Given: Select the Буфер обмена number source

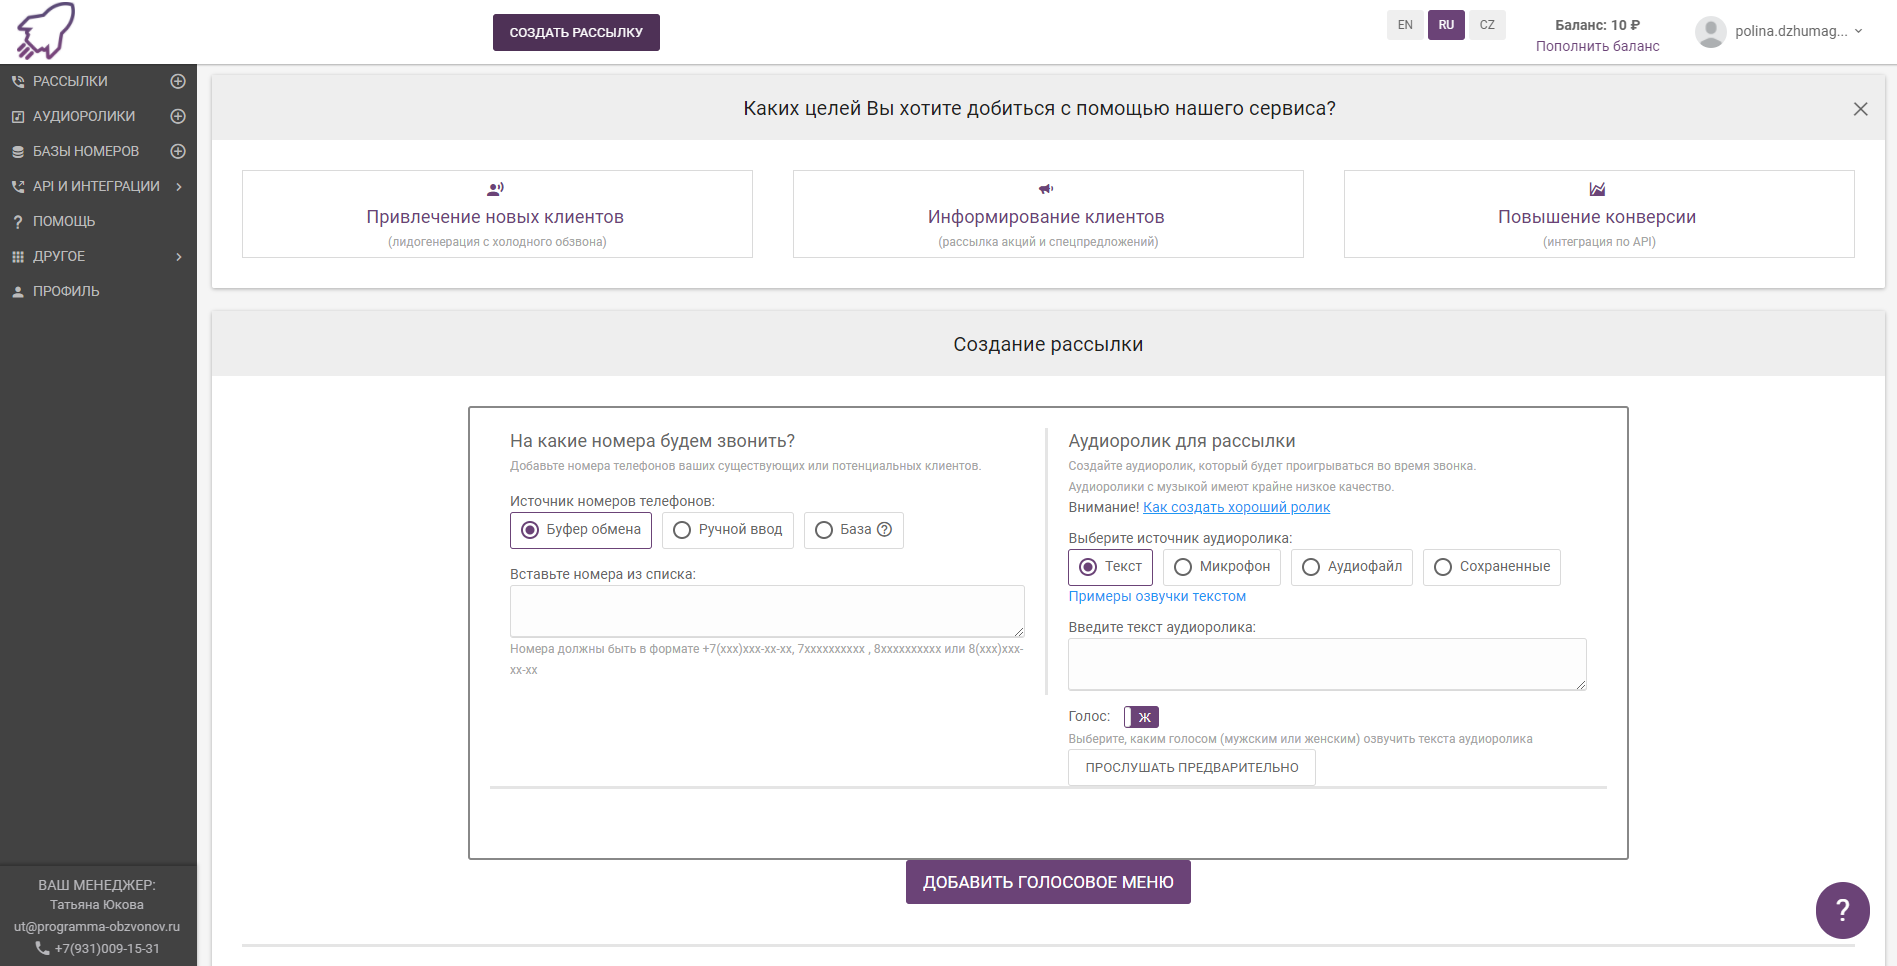Looking at the screenshot, I should tap(581, 530).
